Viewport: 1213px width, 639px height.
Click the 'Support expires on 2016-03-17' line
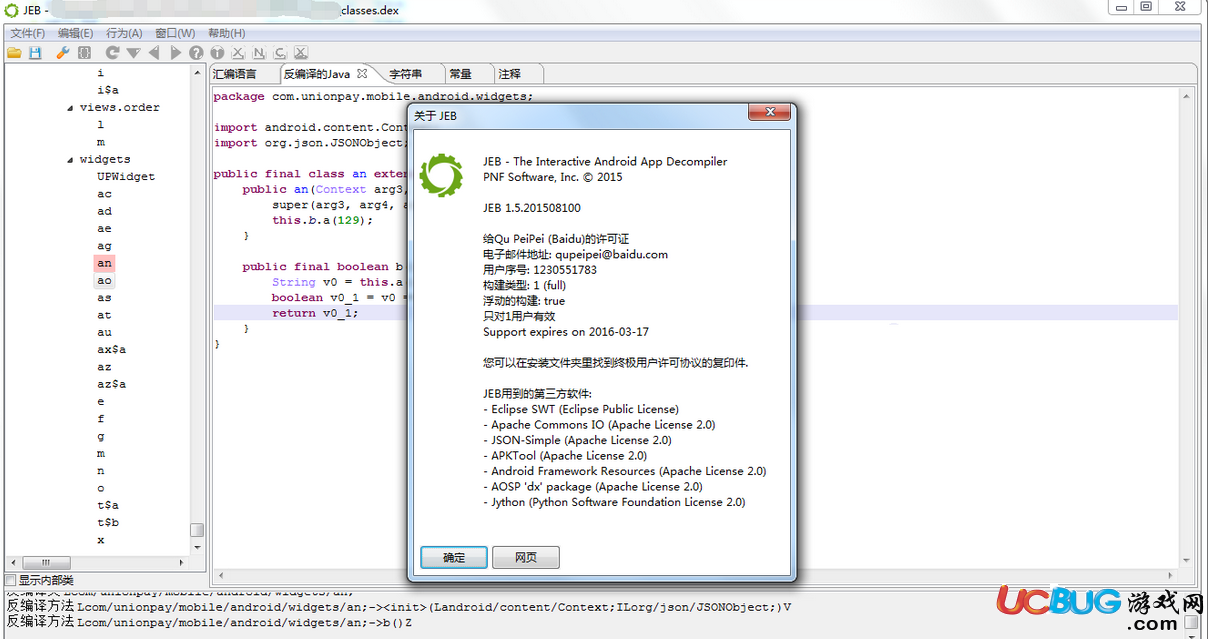566,332
